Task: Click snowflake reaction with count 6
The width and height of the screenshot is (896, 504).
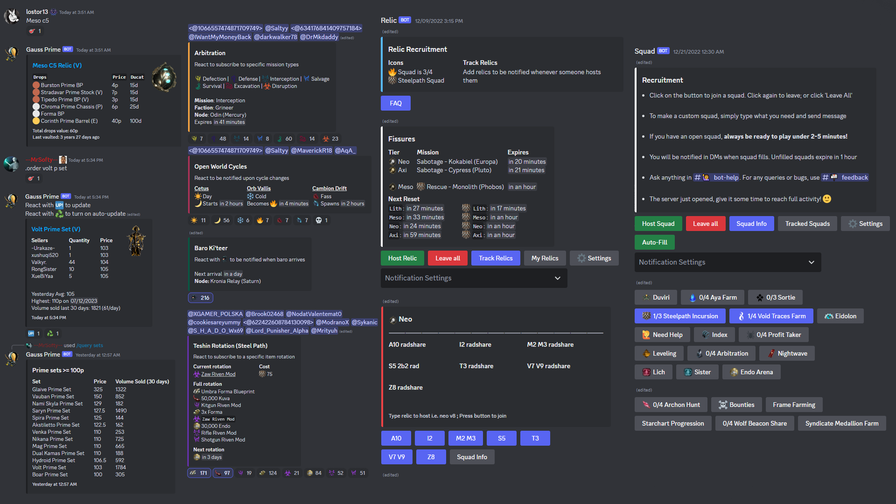Action: tap(243, 220)
